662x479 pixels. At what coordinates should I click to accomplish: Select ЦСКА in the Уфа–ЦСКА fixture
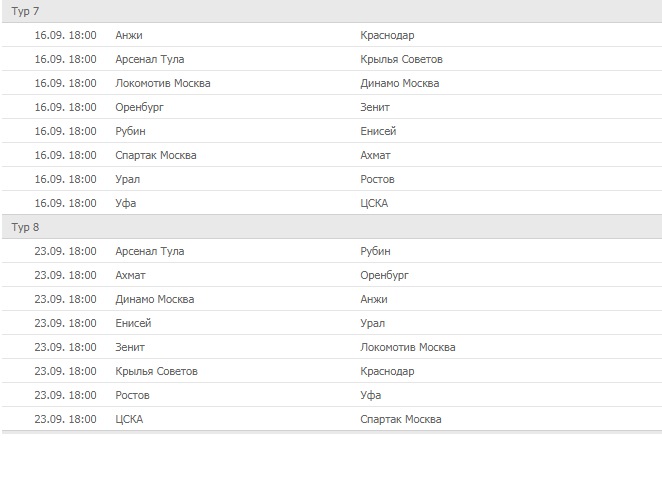(374, 203)
